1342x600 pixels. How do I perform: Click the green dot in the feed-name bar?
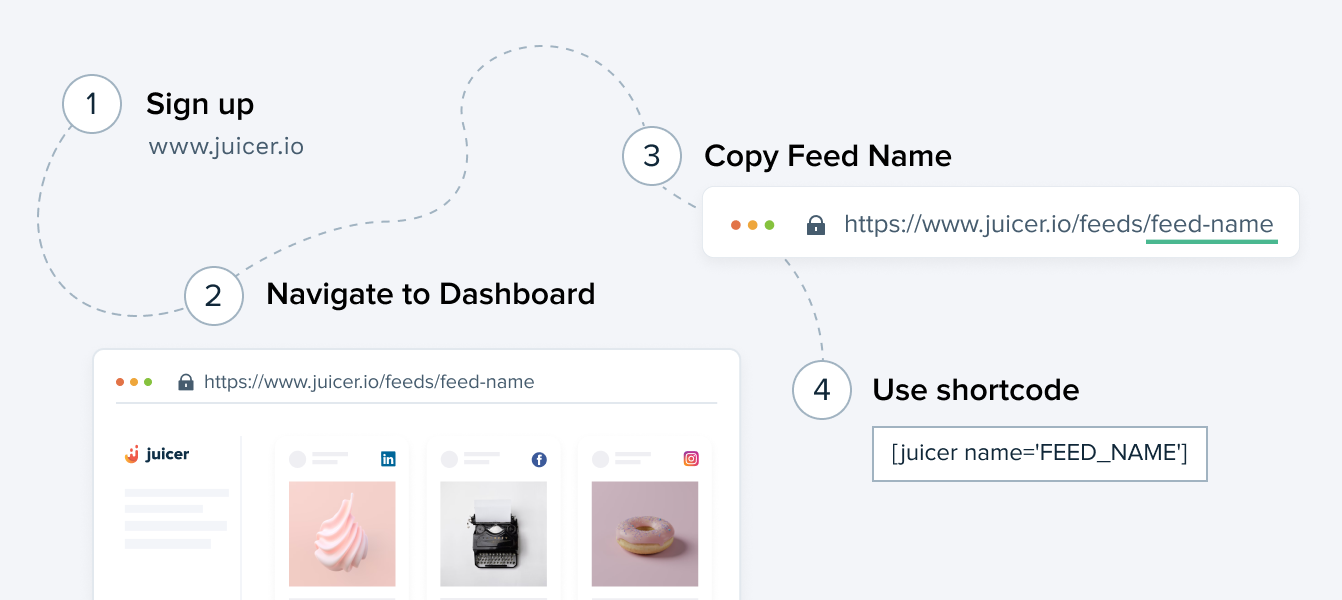770,225
